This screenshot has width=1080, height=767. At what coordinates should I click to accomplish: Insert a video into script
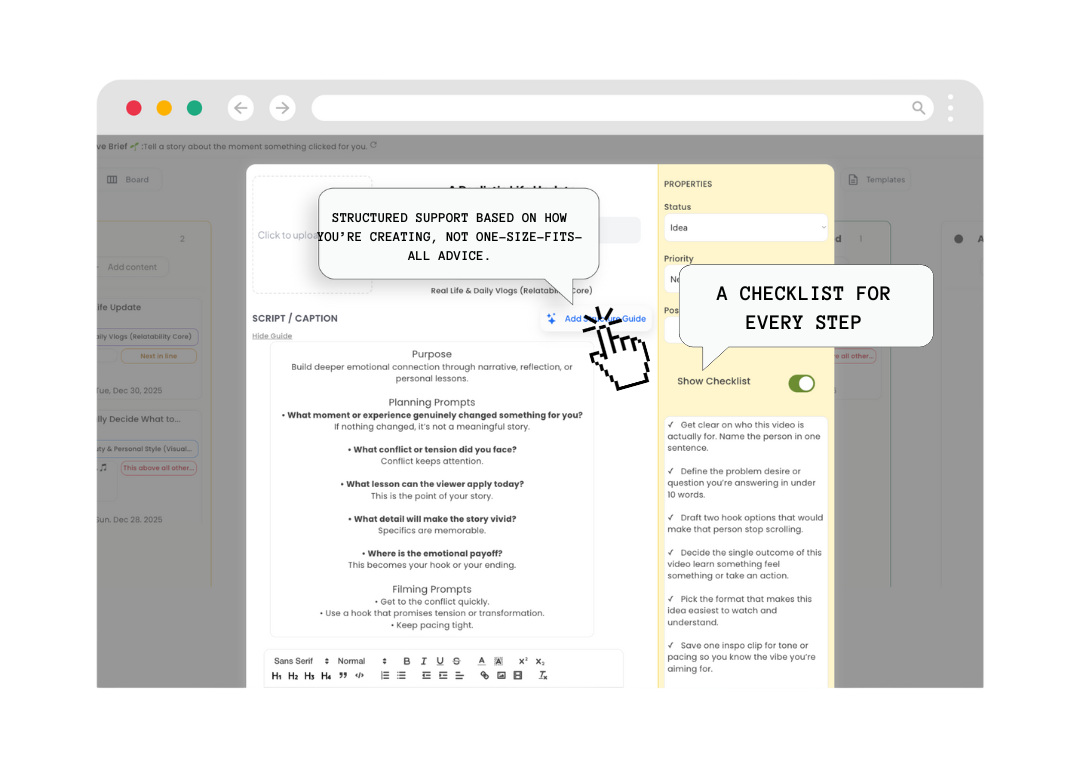click(518, 675)
